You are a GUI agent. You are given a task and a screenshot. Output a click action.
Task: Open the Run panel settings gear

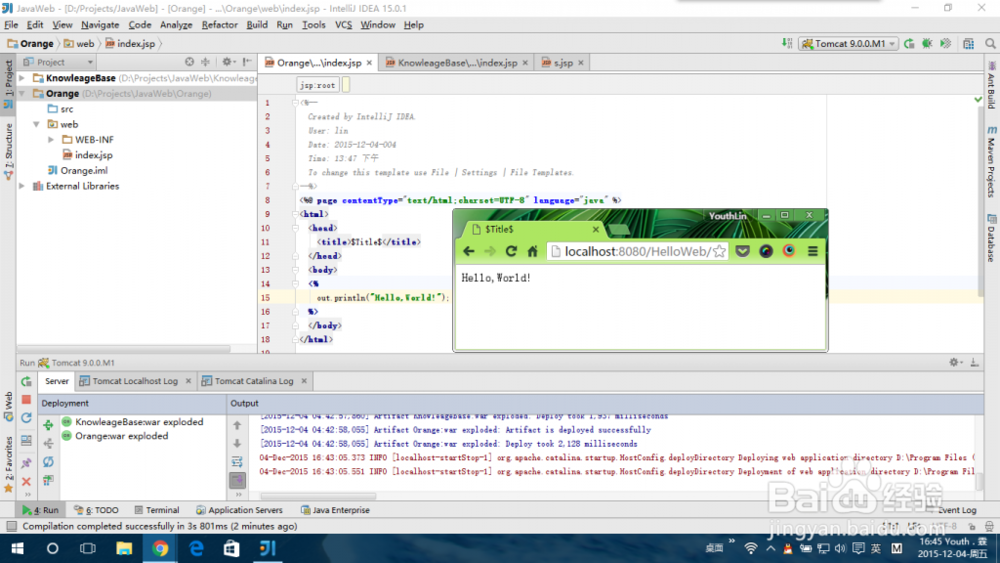955,362
